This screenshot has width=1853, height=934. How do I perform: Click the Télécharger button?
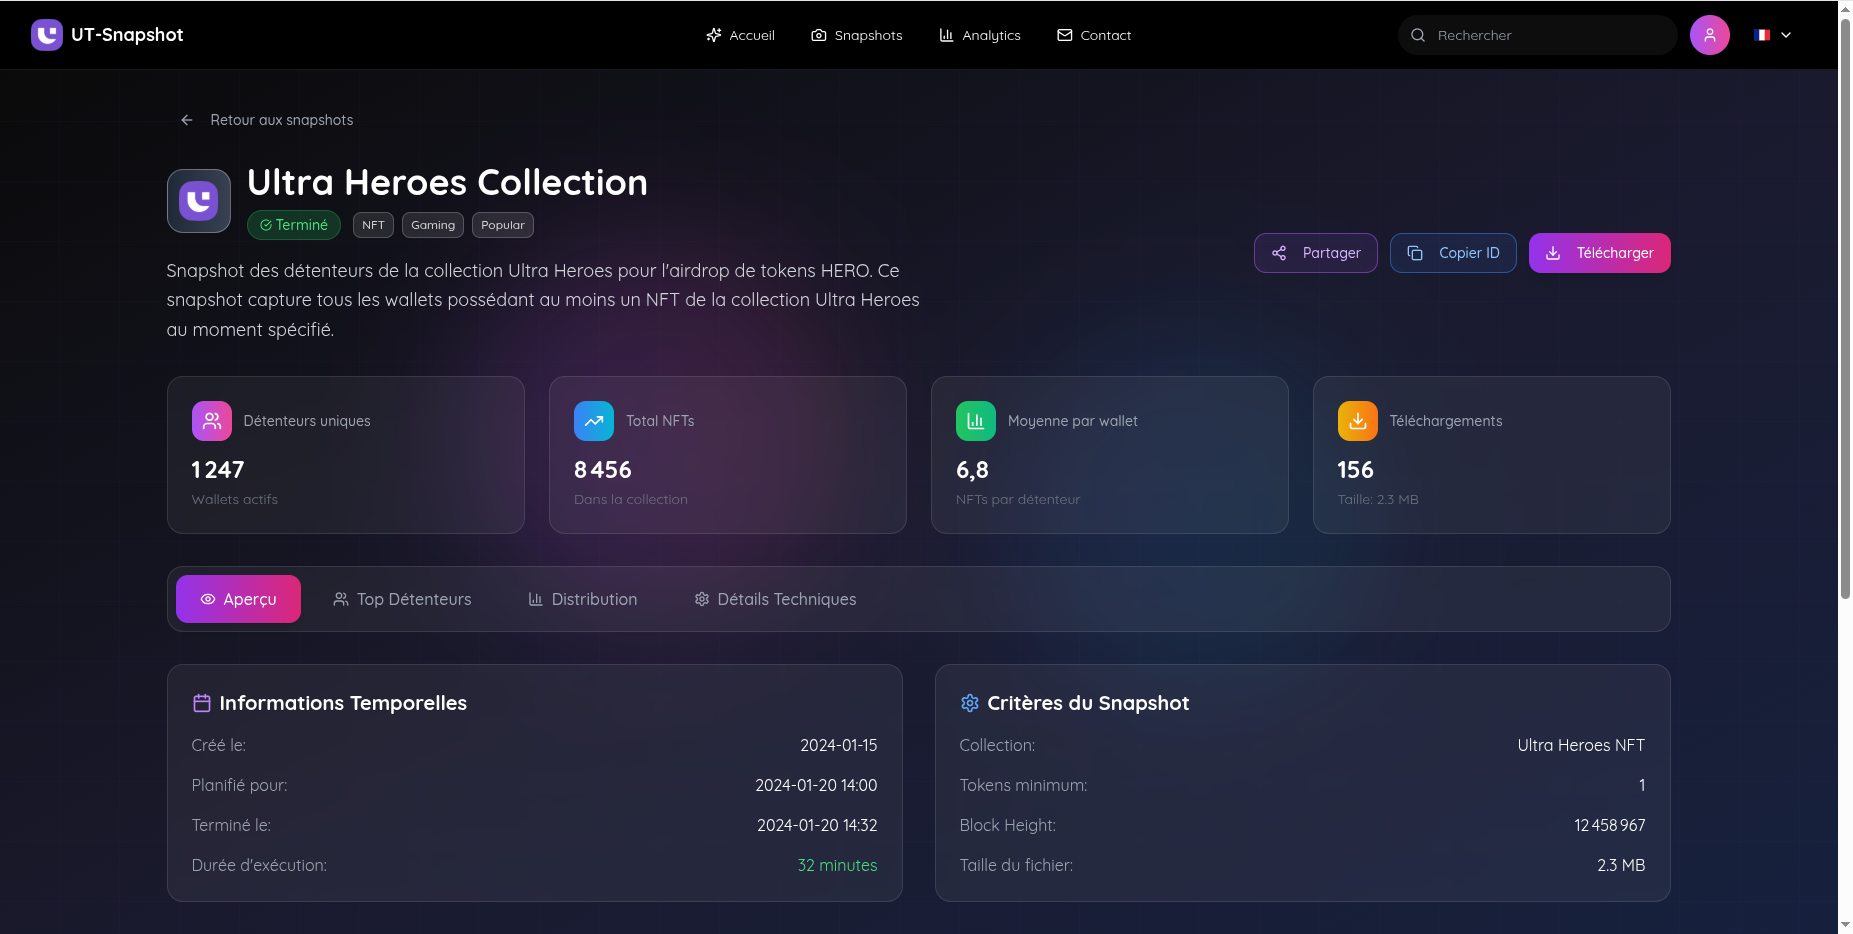tap(1599, 253)
